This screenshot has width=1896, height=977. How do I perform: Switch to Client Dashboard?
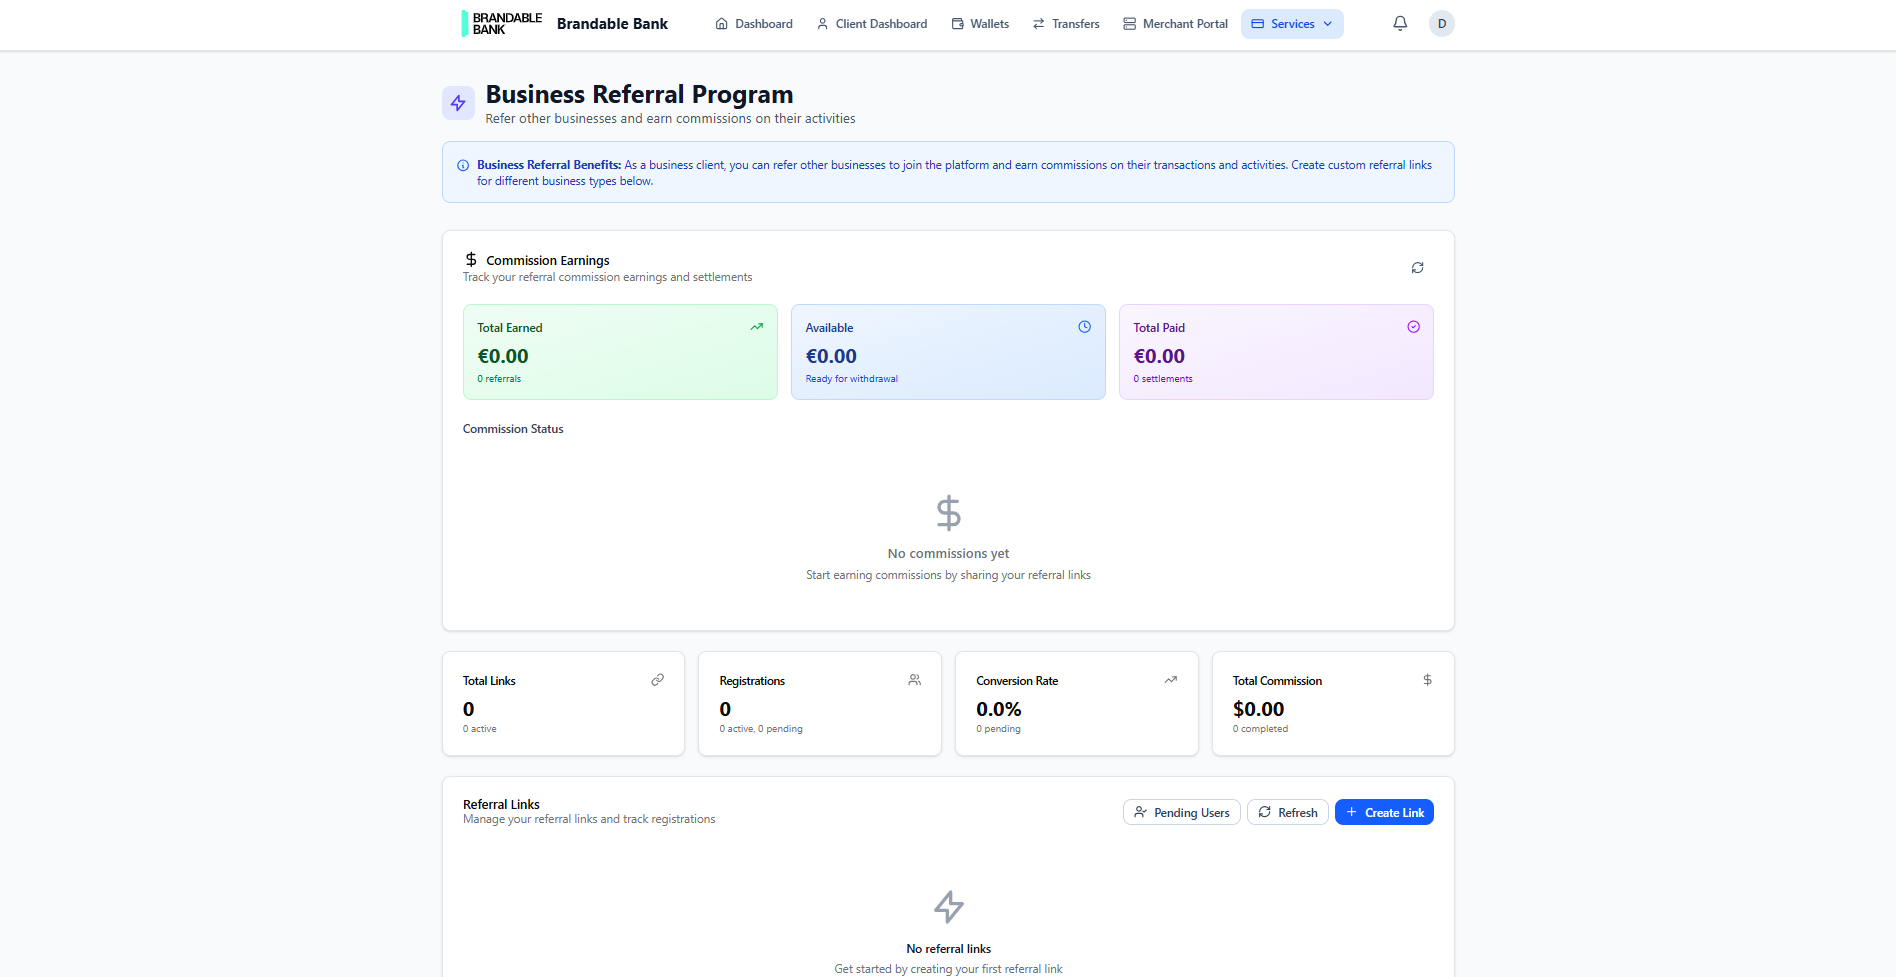[872, 24]
